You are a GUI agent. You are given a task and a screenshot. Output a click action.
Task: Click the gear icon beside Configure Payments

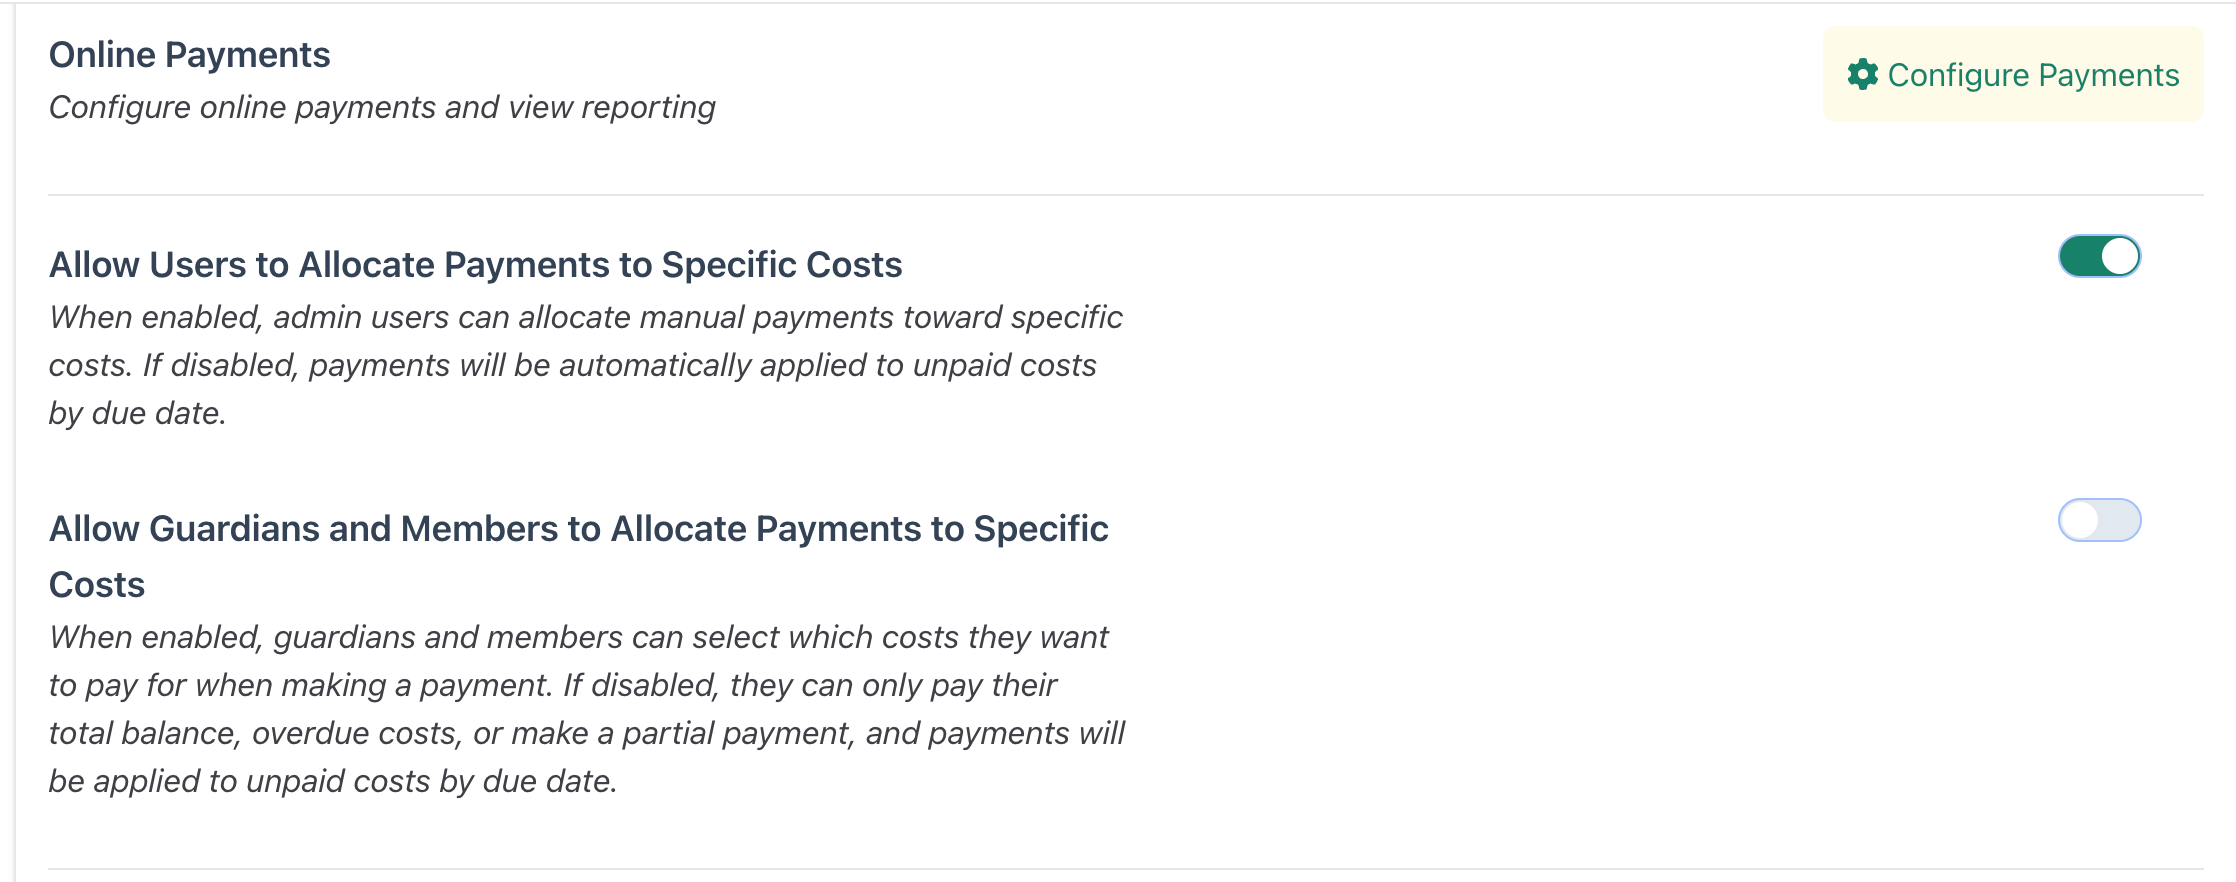[x=1862, y=74]
